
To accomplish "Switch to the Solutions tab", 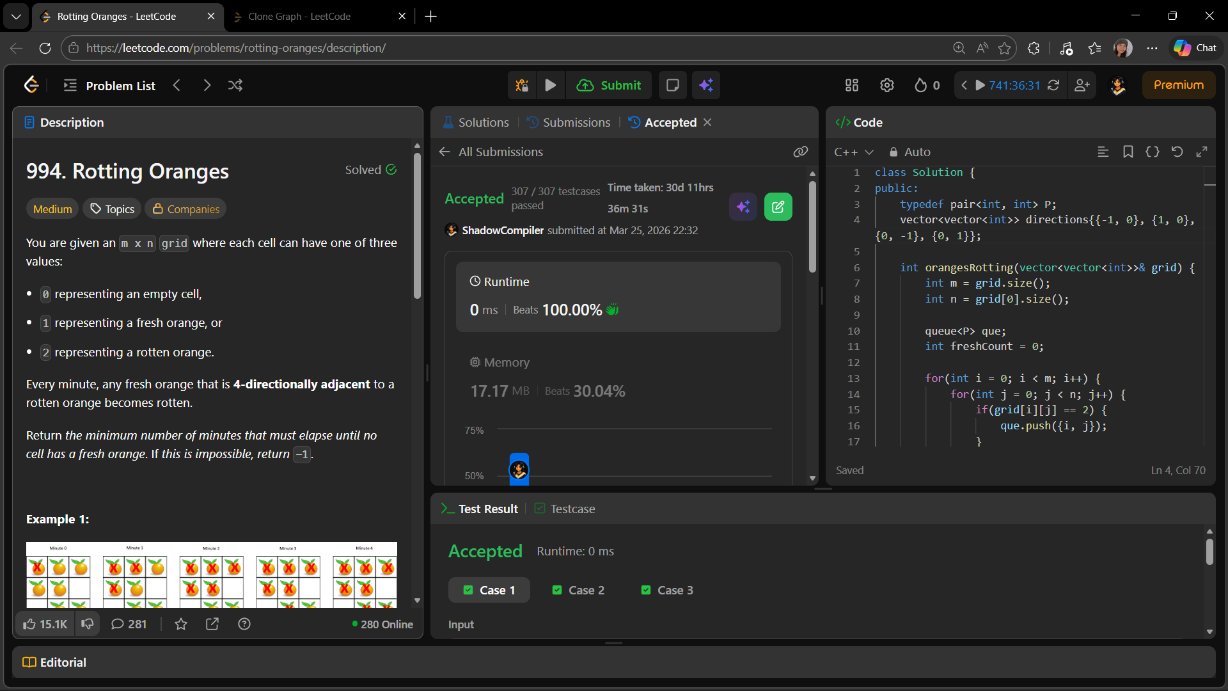I will coord(475,122).
